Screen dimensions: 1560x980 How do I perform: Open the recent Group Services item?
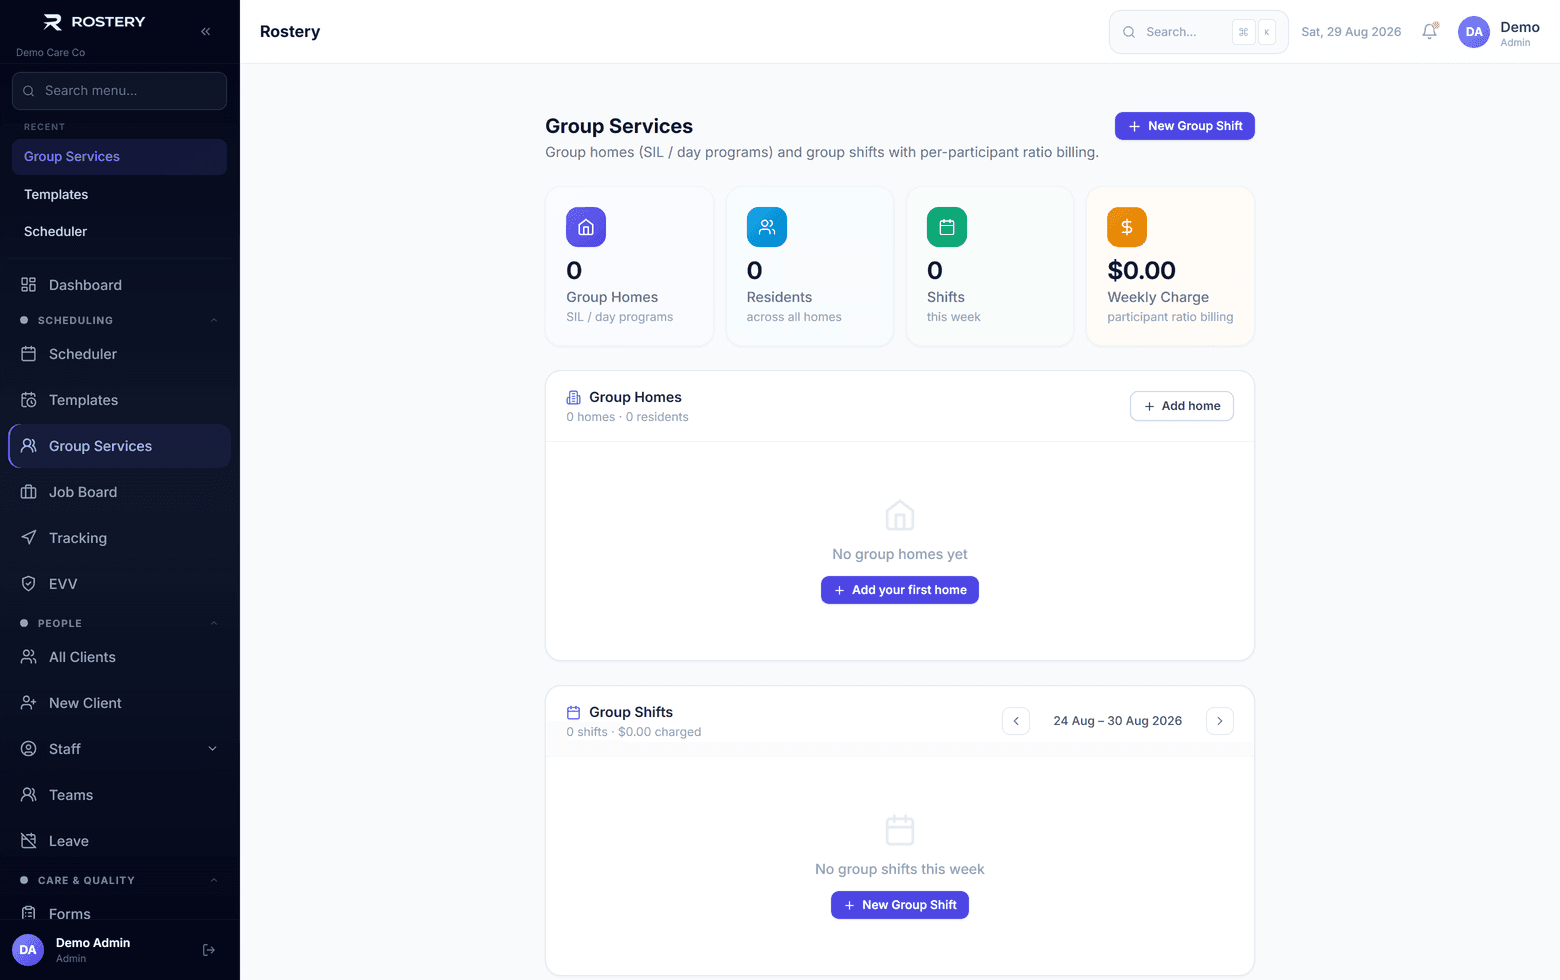pyautogui.click(x=119, y=157)
